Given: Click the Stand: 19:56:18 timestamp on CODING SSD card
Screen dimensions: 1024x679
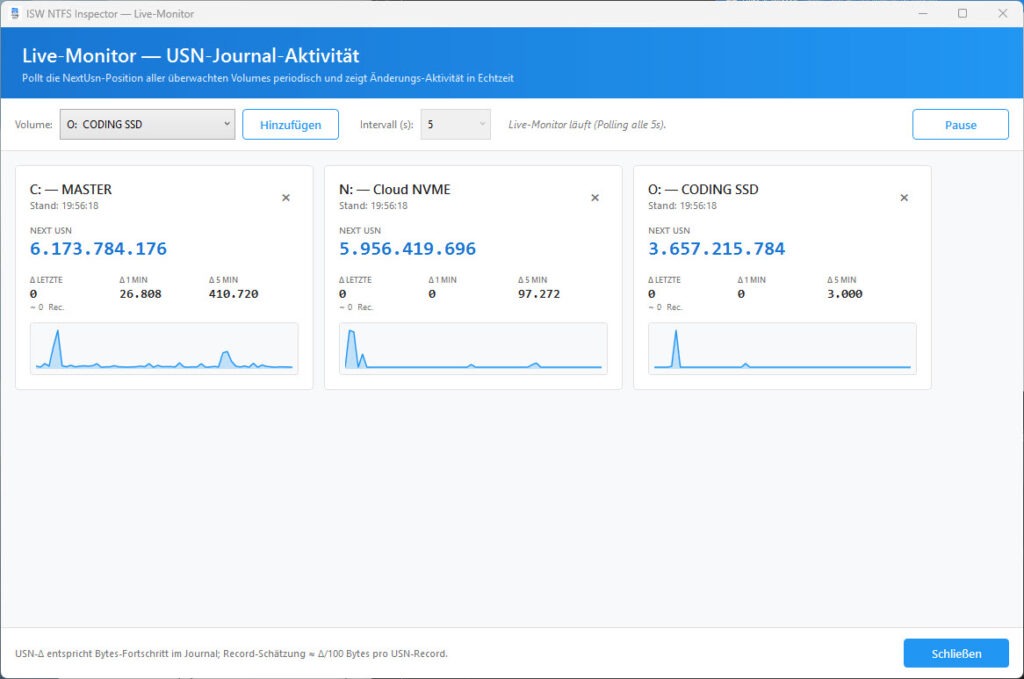Looking at the screenshot, I should (x=682, y=206).
